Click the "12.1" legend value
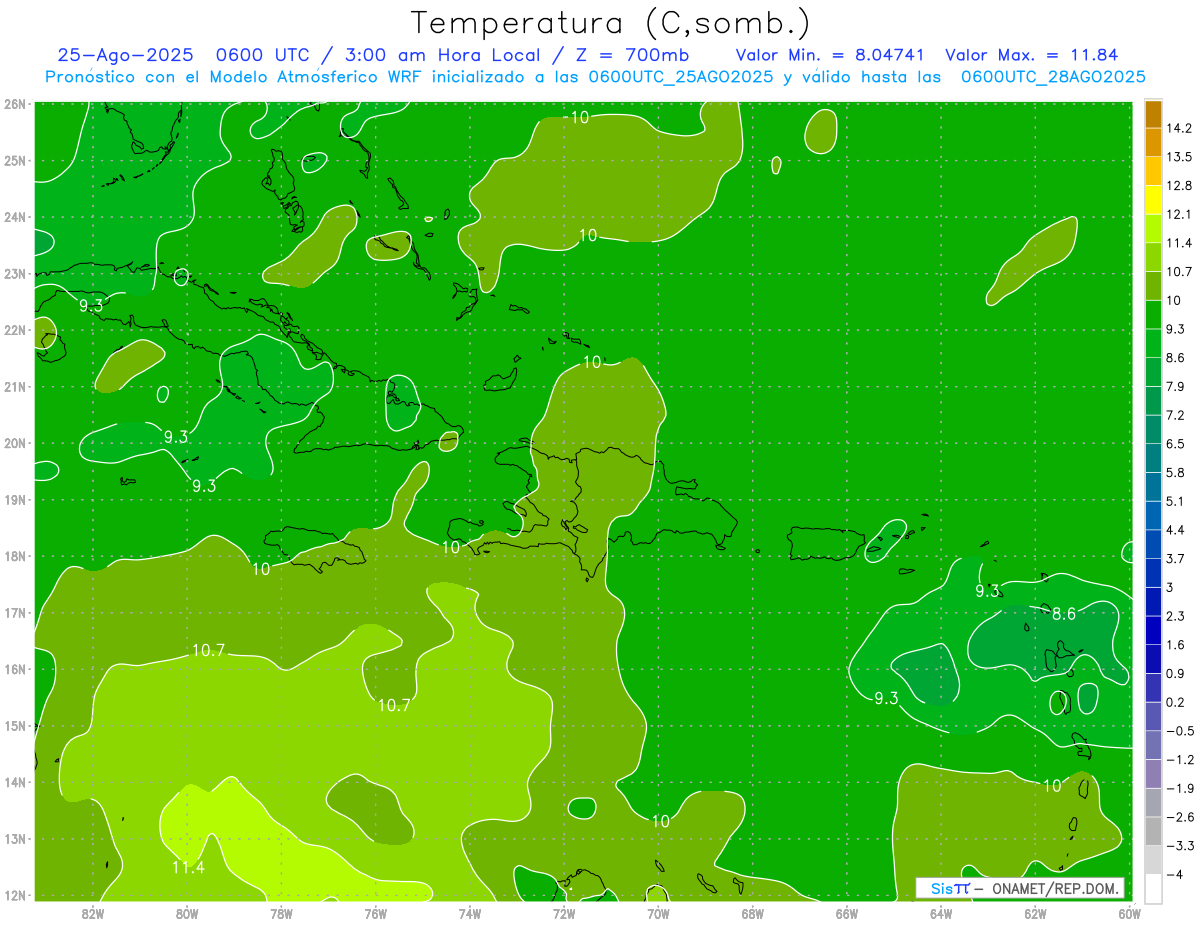Screen dimensions: 1200x927 (x=1180, y=214)
